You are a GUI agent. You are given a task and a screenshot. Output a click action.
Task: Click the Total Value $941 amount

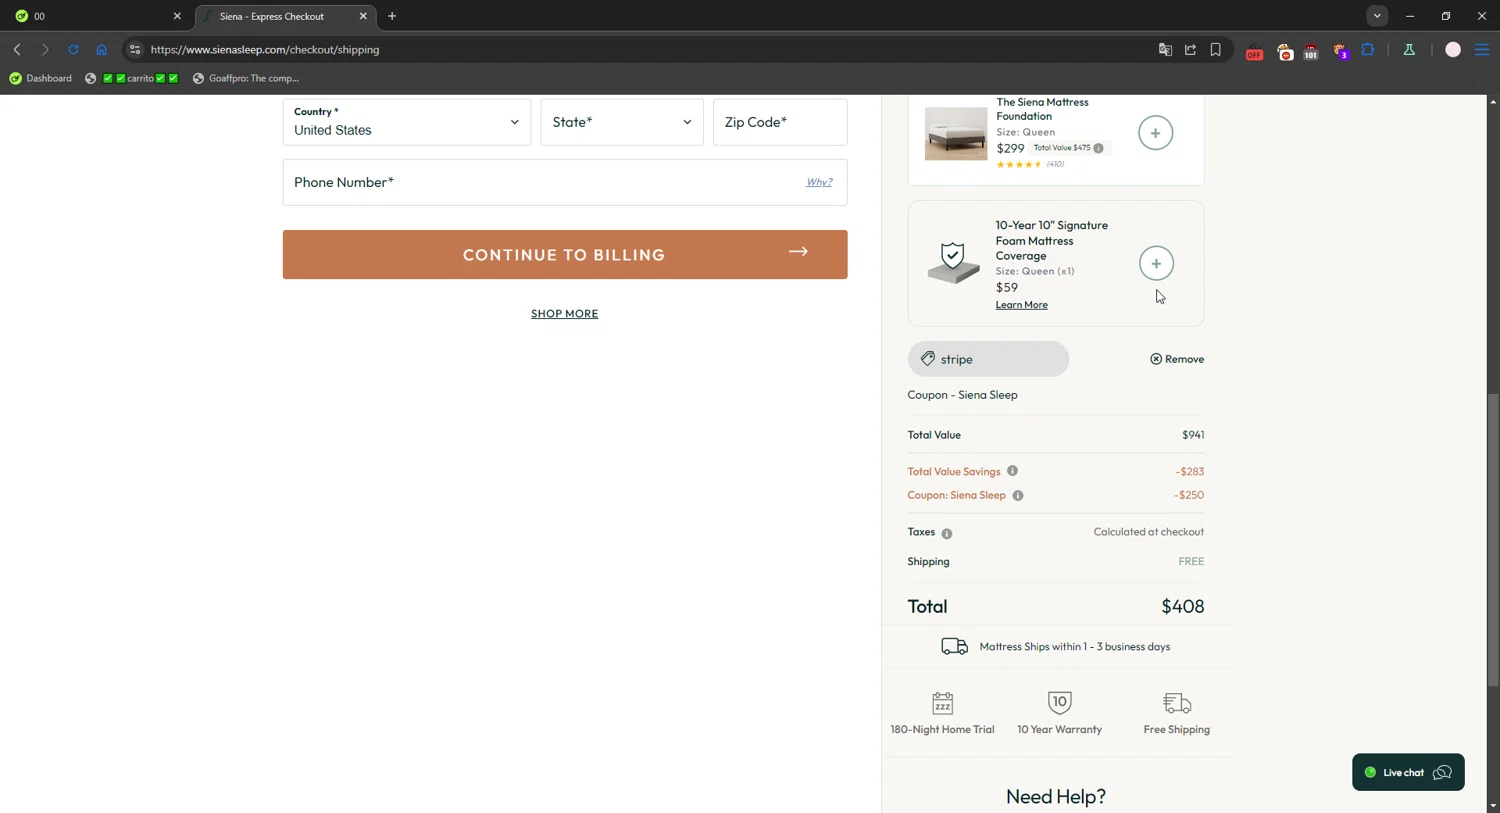point(1193,435)
